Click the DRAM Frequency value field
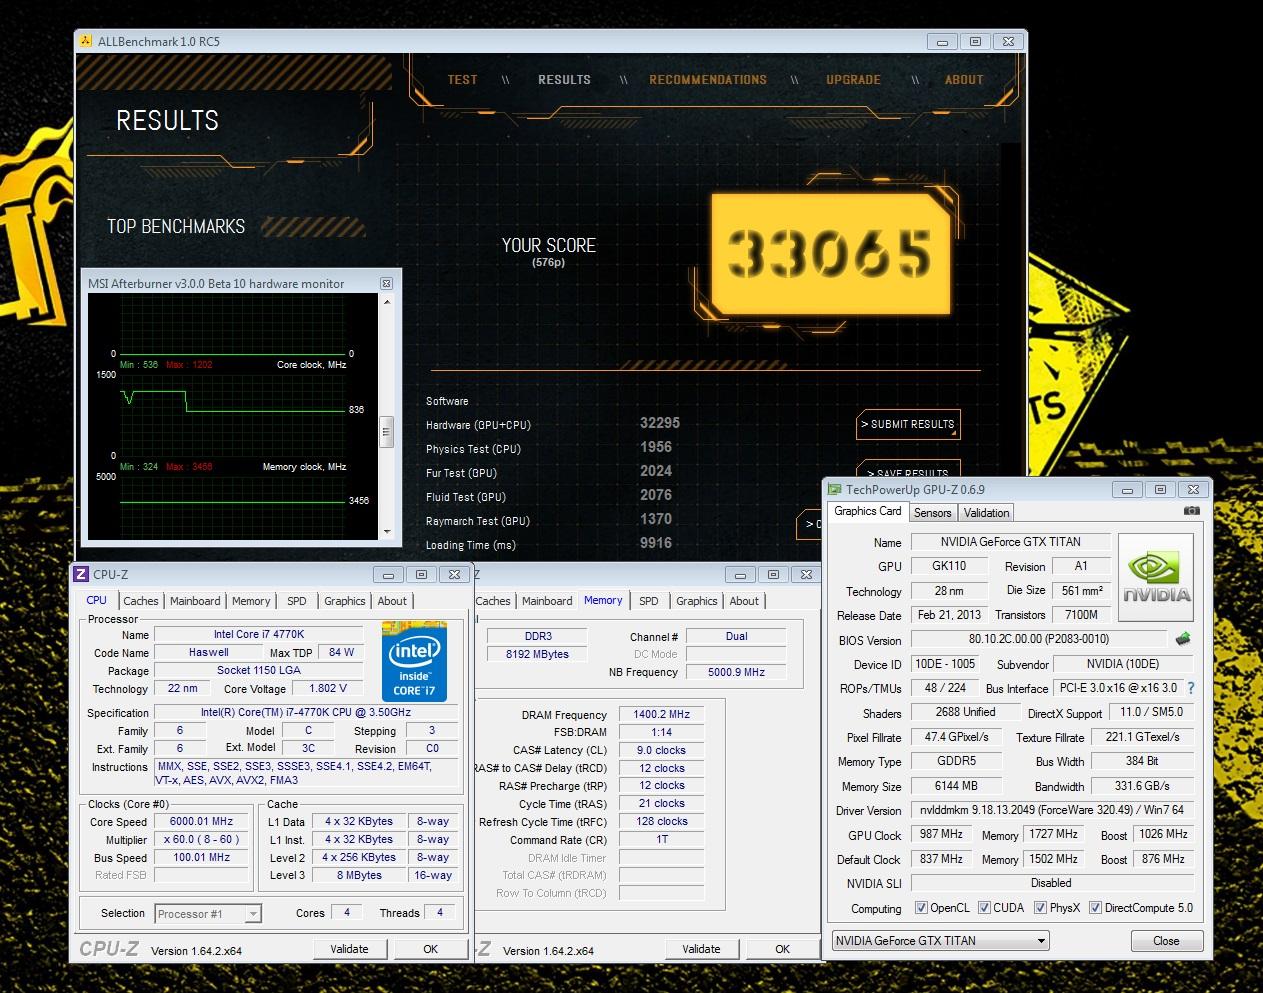The width and height of the screenshot is (1263, 993). (x=661, y=714)
